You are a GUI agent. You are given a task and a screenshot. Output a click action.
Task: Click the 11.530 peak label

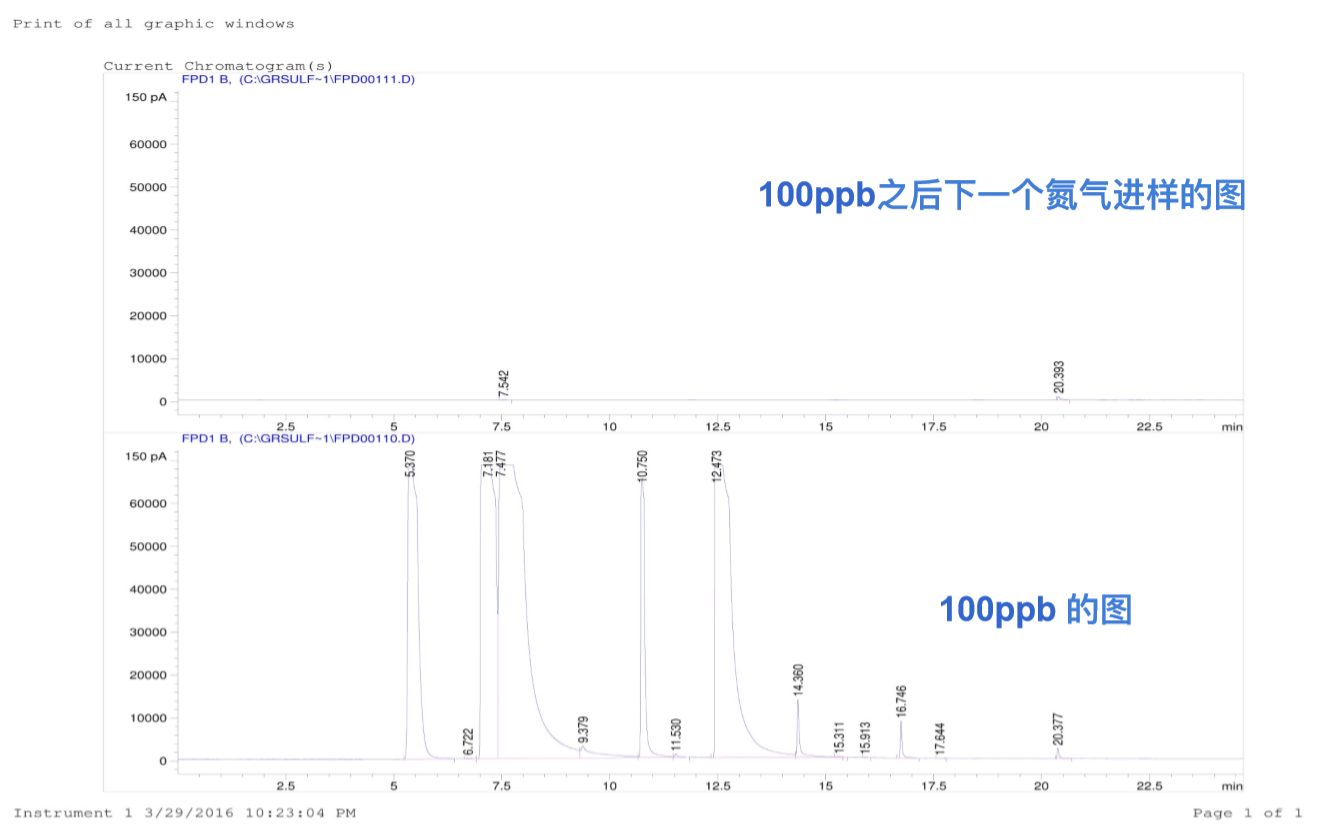pos(676,735)
